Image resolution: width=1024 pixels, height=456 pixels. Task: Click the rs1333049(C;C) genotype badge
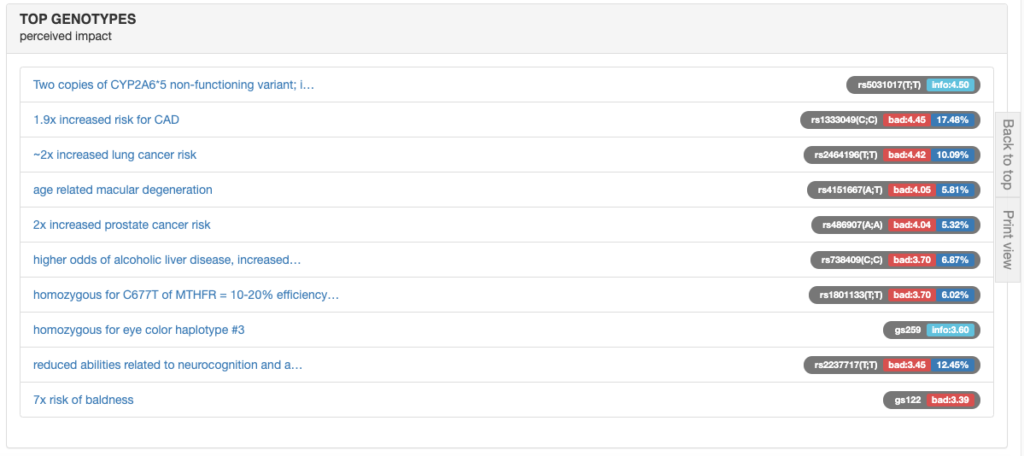click(842, 120)
